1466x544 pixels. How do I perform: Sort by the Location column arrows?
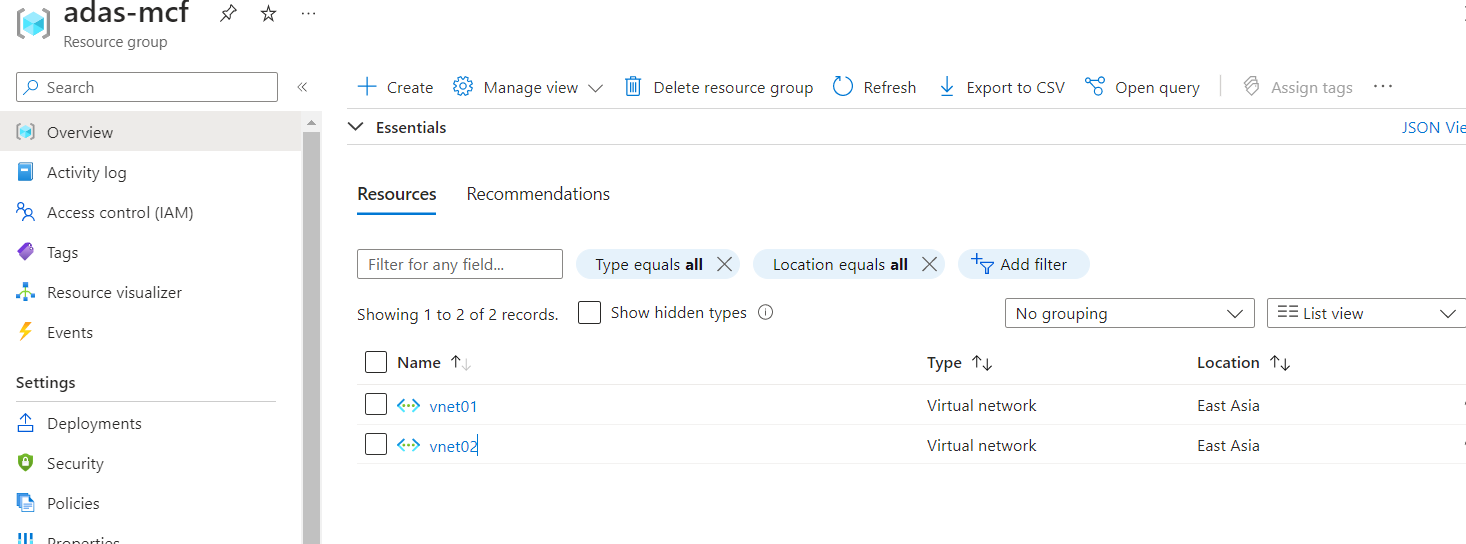[1280, 363]
